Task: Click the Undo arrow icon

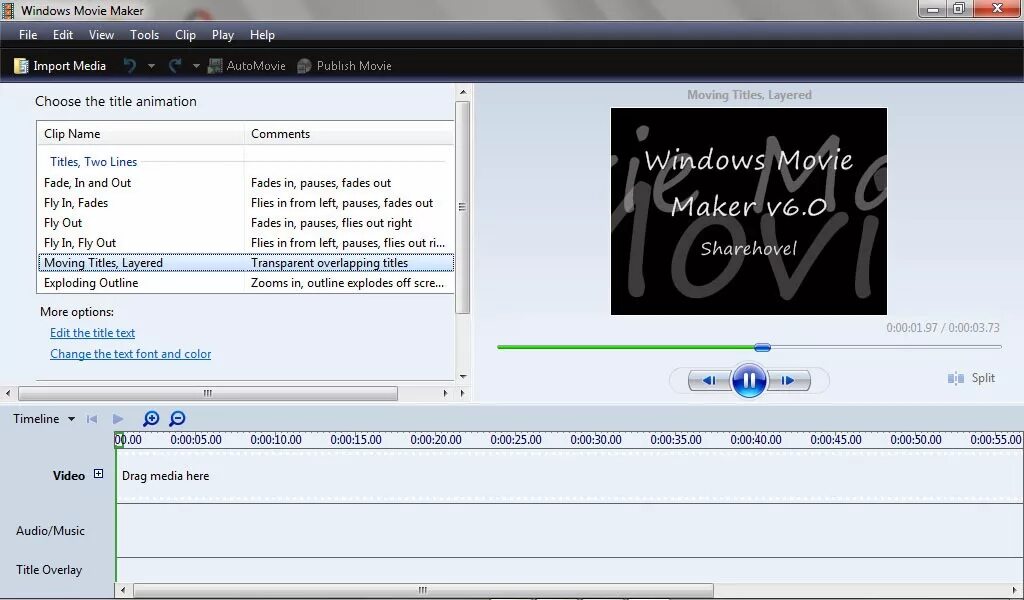Action: click(130, 66)
